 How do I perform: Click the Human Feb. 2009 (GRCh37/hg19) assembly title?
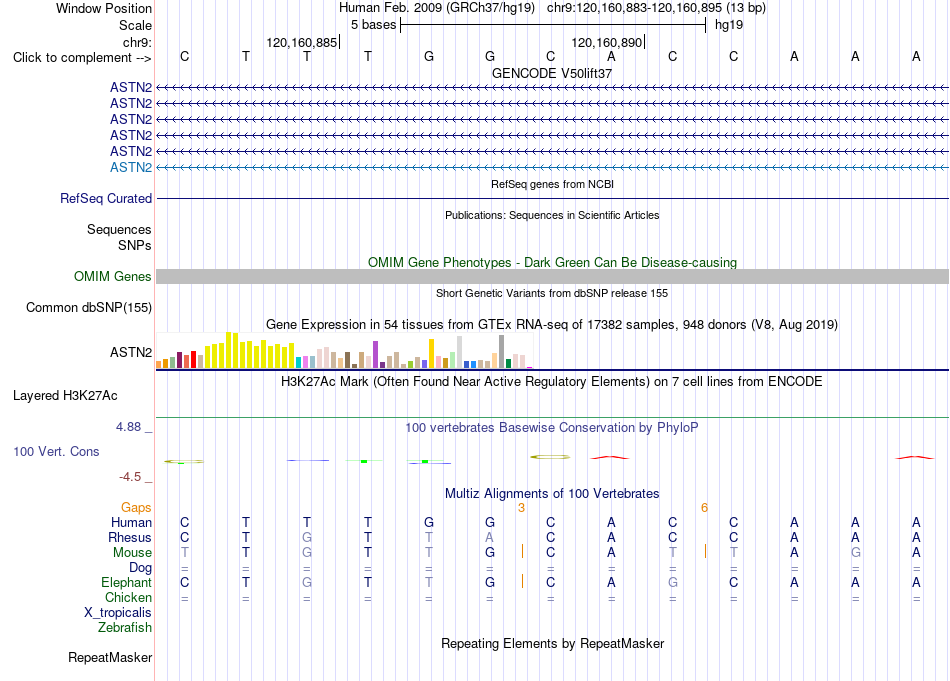coord(436,8)
